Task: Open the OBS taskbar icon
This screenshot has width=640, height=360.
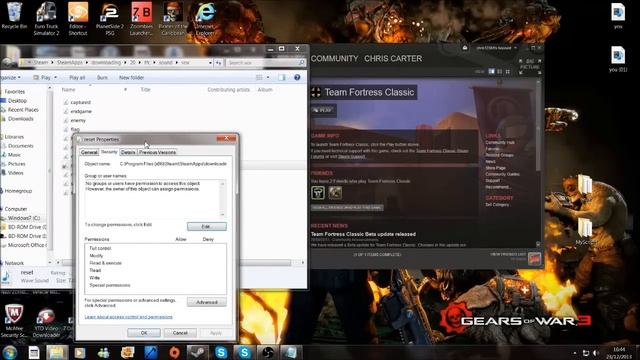Action: click(268, 352)
